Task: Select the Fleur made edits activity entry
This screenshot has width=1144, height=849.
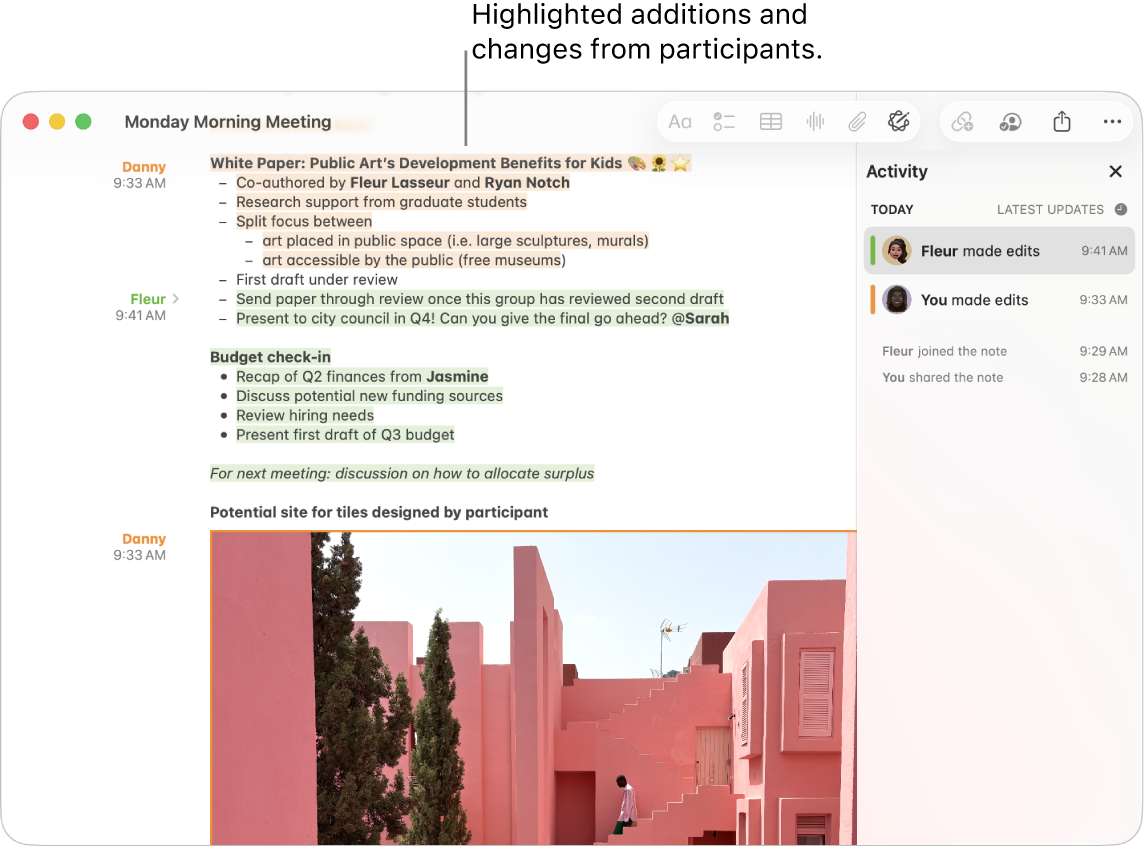Action: [x=998, y=251]
